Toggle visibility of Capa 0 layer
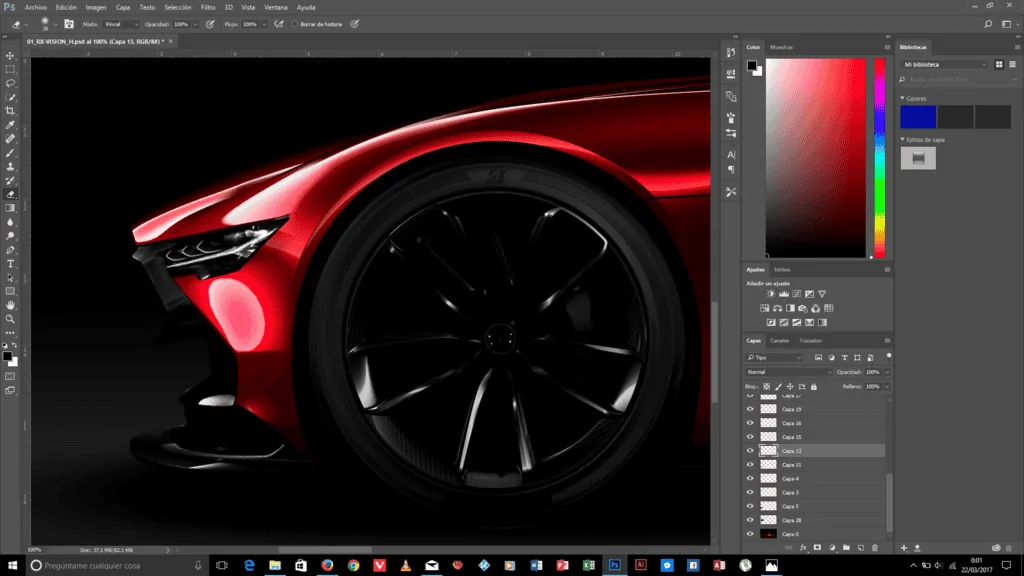 pyautogui.click(x=750, y=534)
